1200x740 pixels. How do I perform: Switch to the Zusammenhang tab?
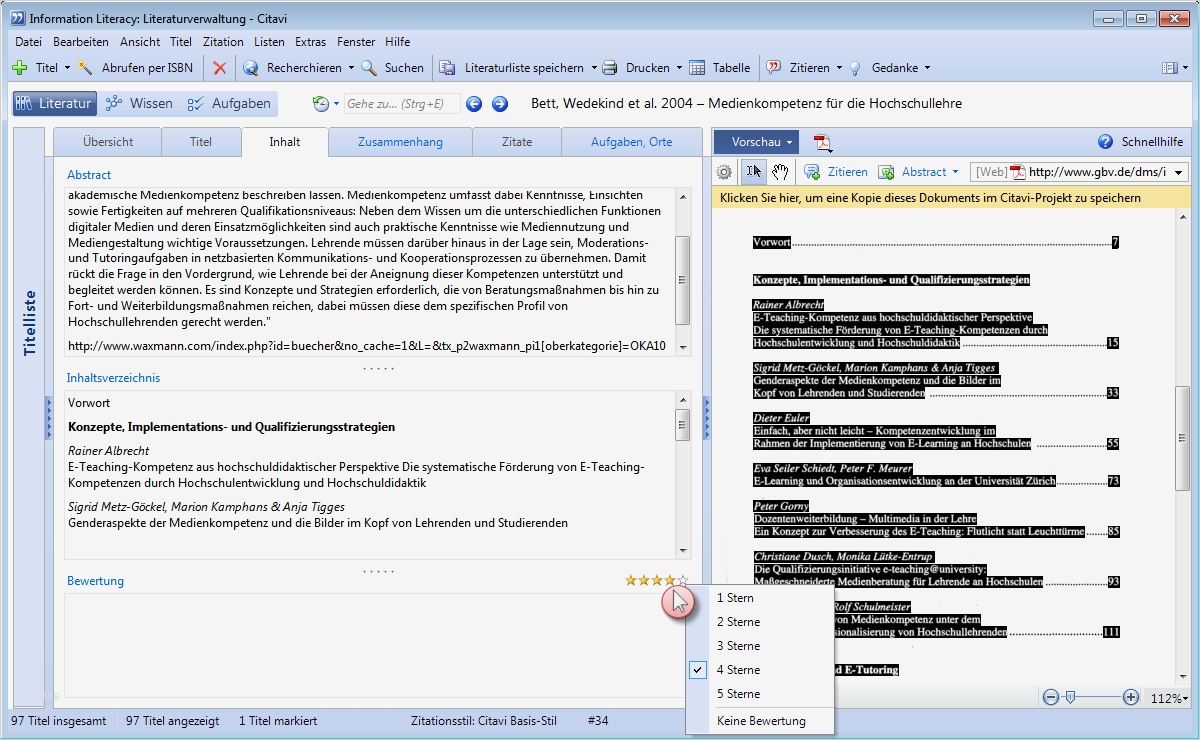click(x=400, y=142)
